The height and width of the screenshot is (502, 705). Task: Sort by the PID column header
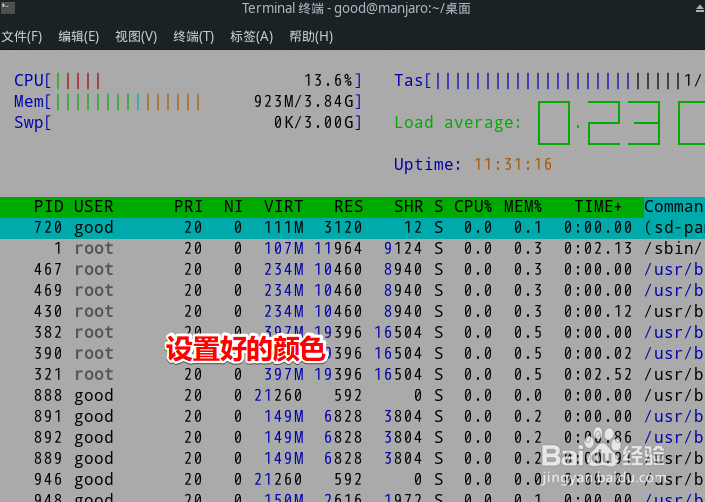coord(49,207)
